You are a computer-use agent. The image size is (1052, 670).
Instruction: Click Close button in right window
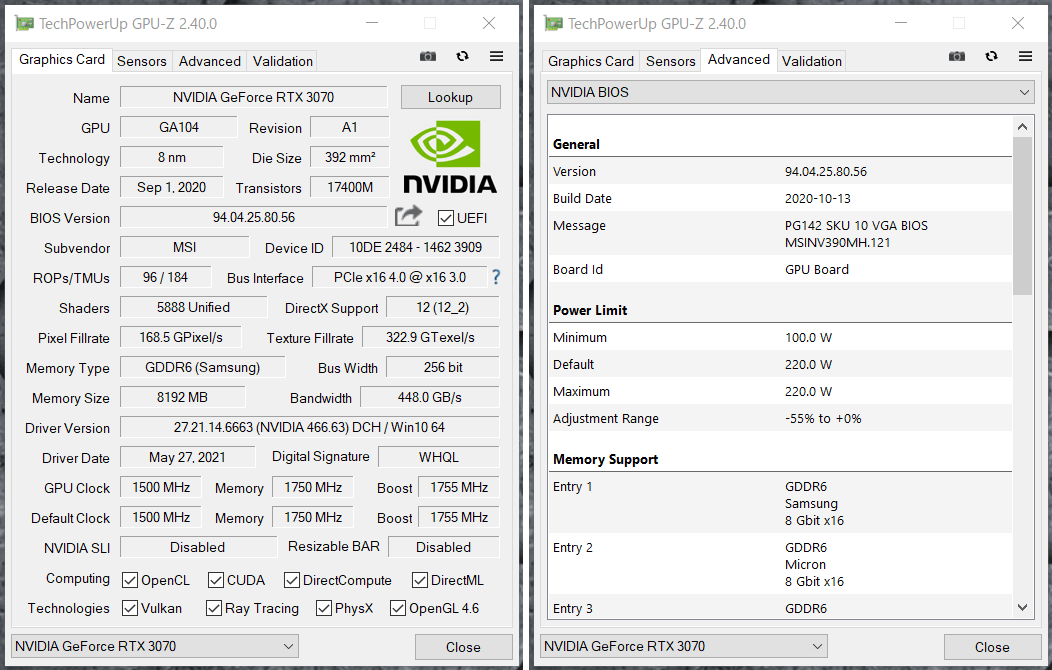(x=992, y=647)
